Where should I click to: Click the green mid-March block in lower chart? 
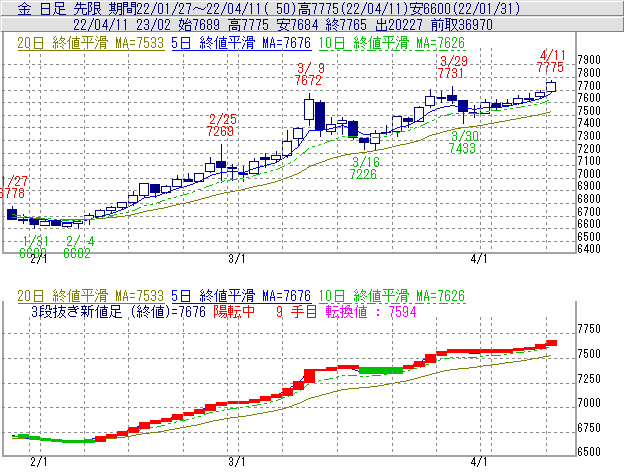click(381, 371)
